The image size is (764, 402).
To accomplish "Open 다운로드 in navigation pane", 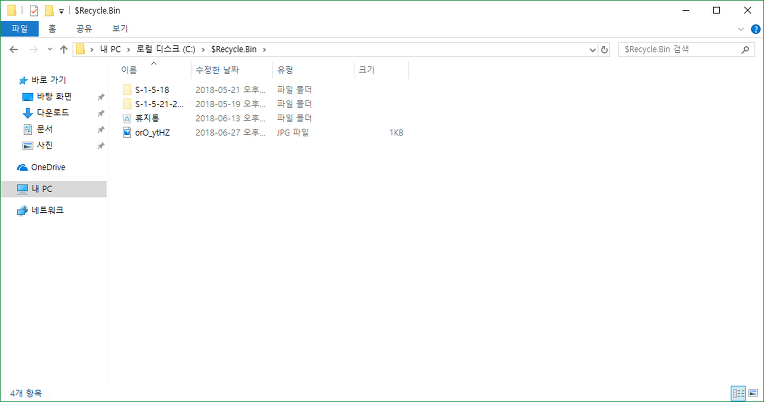I will point(53,113).
